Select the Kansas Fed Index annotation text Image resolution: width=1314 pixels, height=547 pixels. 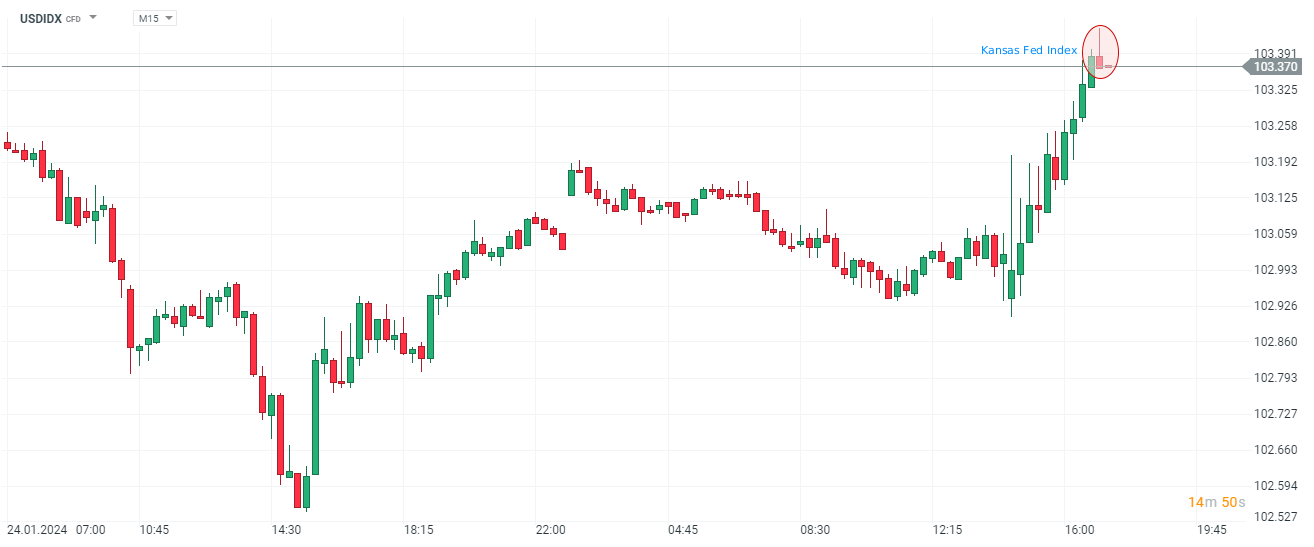pos(1029,50)
